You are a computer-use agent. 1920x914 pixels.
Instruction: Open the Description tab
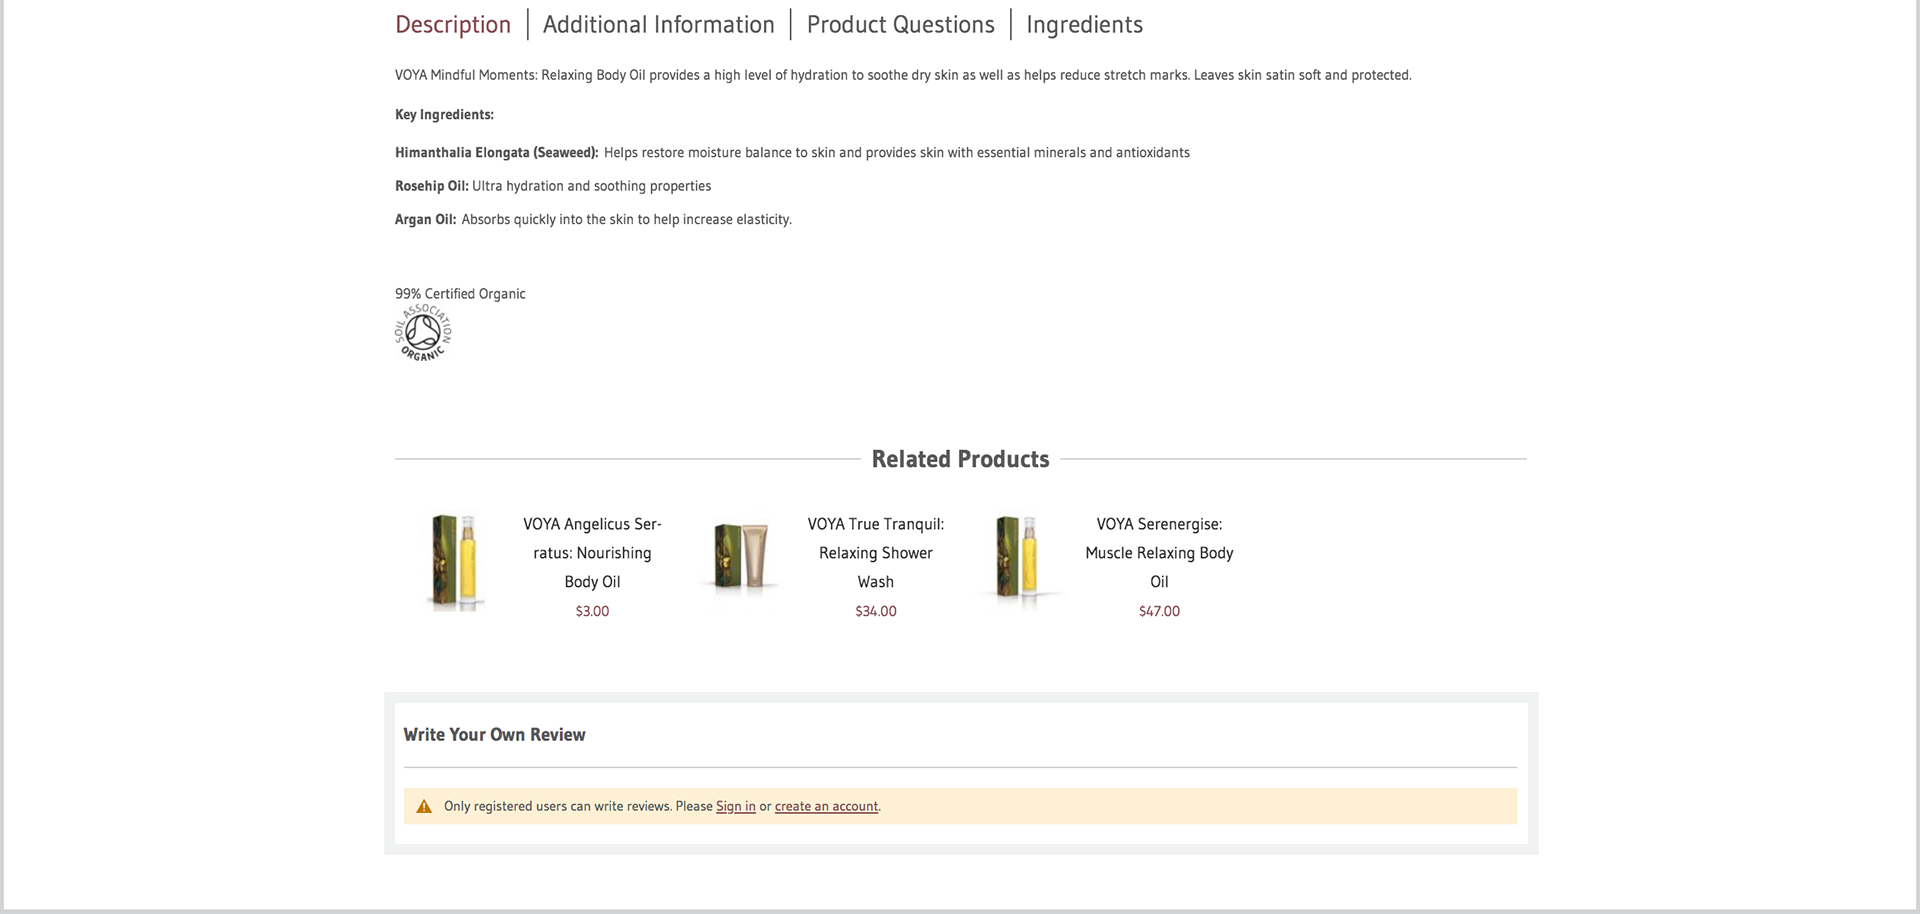pos(453,24)
